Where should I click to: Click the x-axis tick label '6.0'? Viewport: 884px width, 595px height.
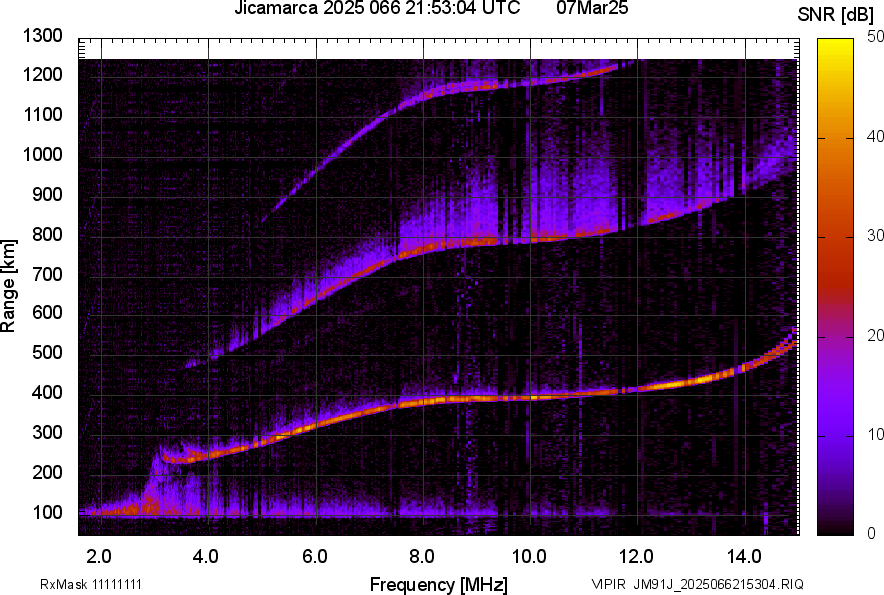(x=315, y=557)
